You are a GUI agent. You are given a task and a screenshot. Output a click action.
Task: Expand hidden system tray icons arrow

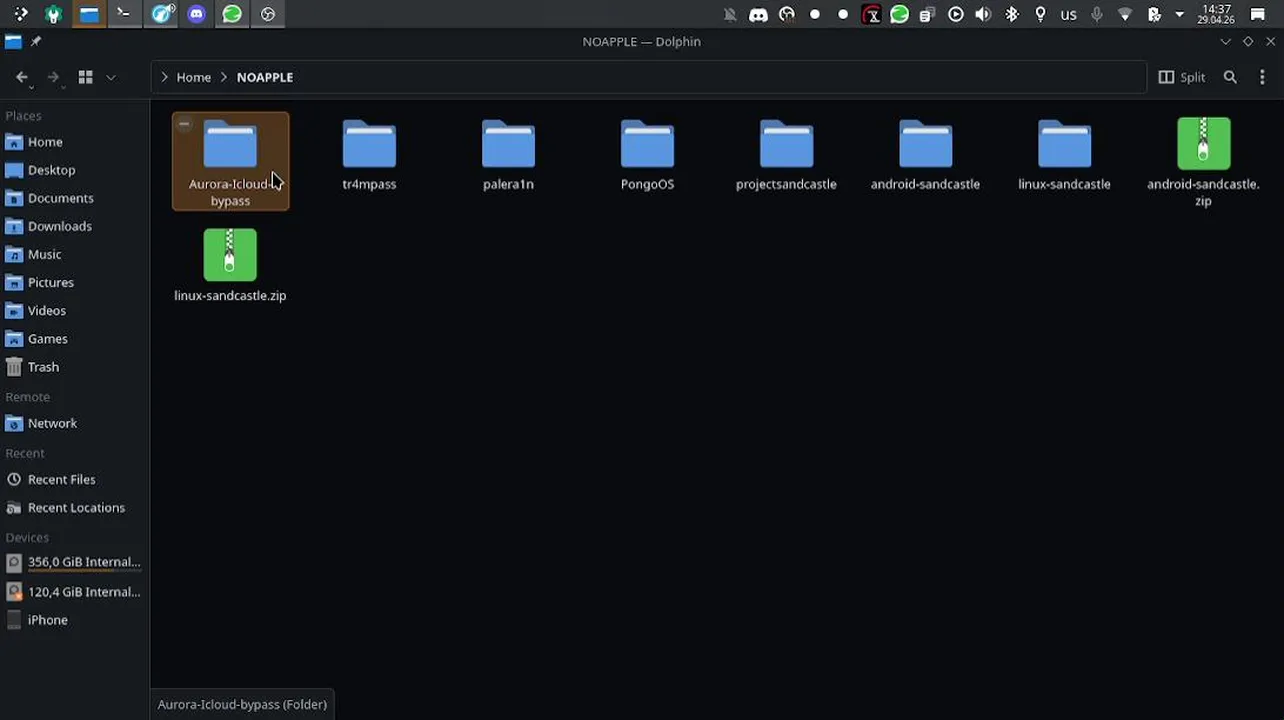[1179, 14]
